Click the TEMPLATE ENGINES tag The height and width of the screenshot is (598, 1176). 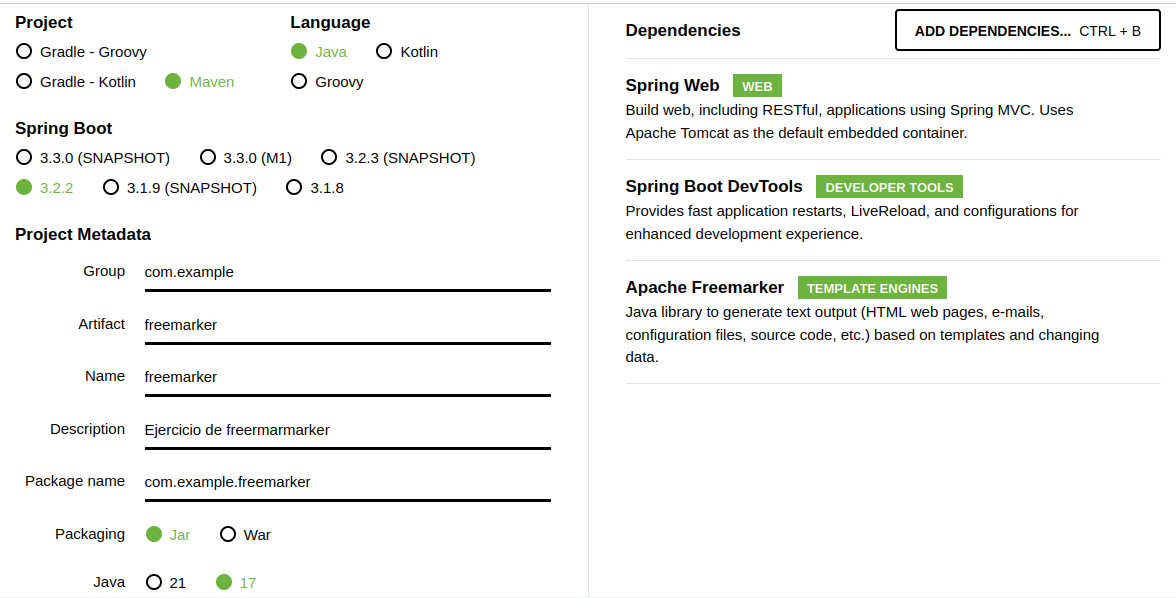(x=872, y=288)
